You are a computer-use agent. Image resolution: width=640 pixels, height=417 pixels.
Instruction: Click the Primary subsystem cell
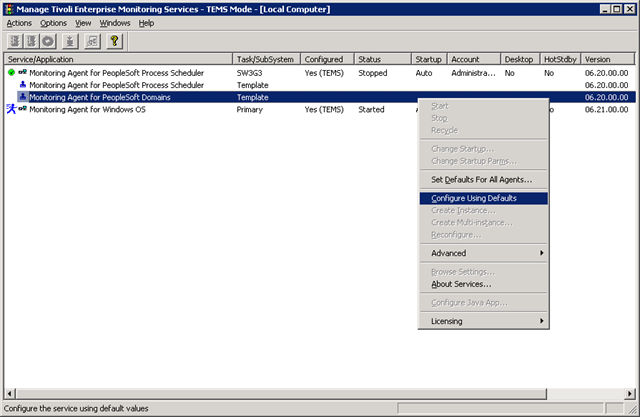click(x=249, y=109)
